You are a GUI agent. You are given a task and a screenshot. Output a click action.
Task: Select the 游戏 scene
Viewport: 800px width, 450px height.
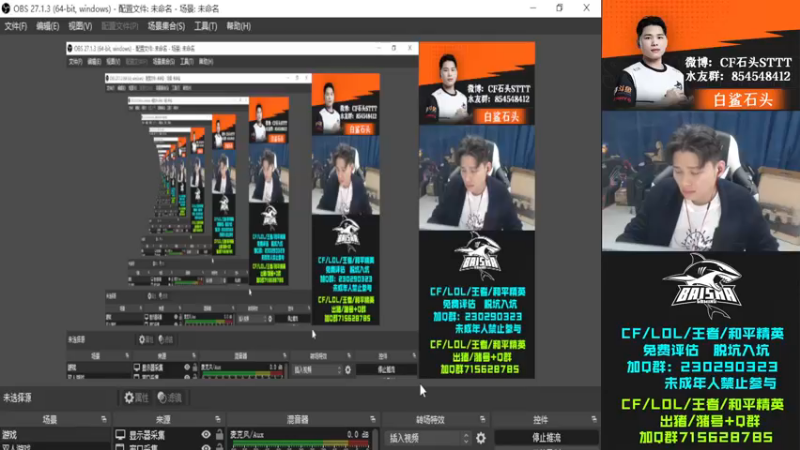click(55, 435)
